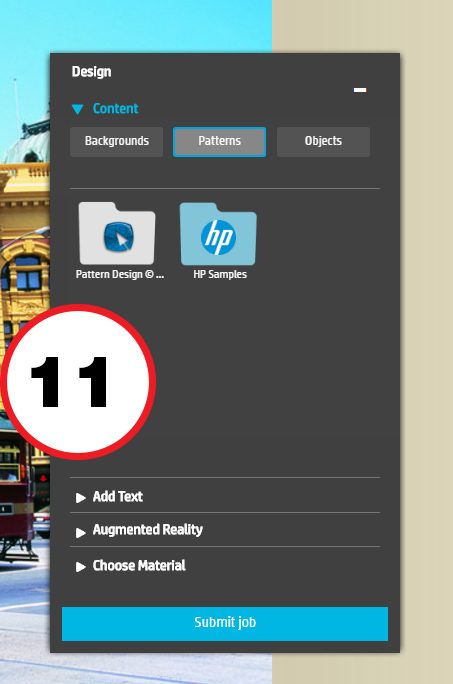This screenshot has height=684, width=453.
Task: Click the Design panel title
Action: pyautogui.click(x=91, y=72)
